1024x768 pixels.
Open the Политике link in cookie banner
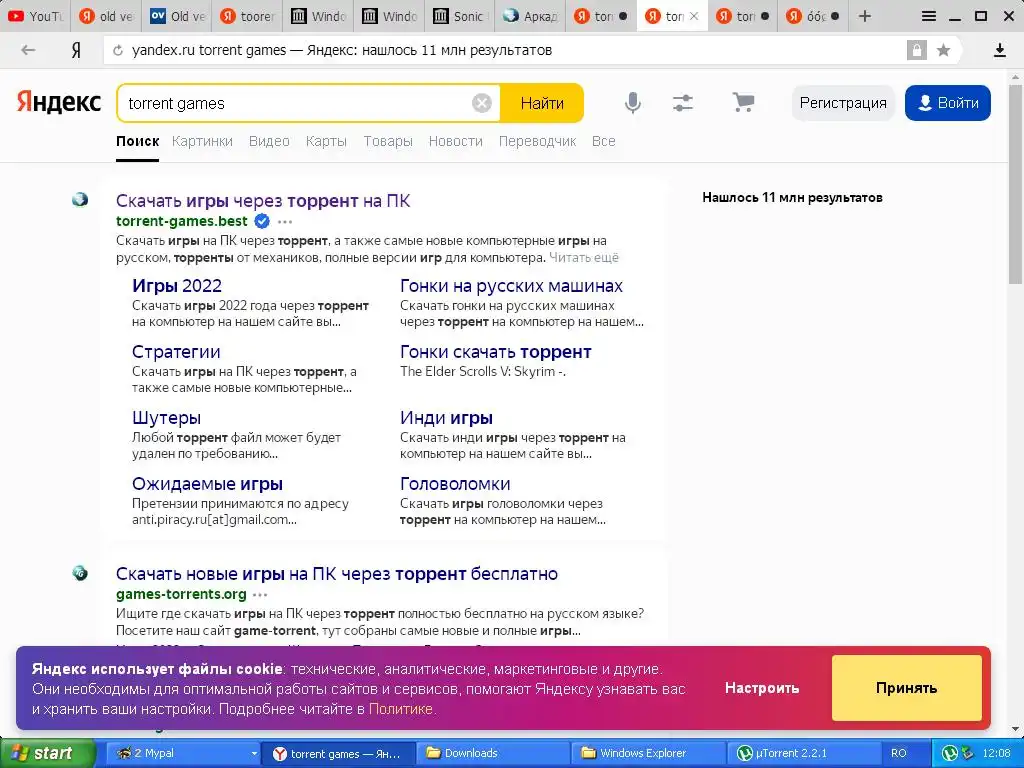400,709
